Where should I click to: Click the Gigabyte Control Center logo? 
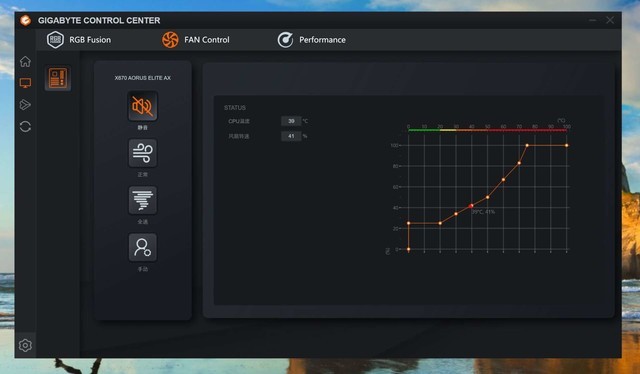(x=25, y=20)
